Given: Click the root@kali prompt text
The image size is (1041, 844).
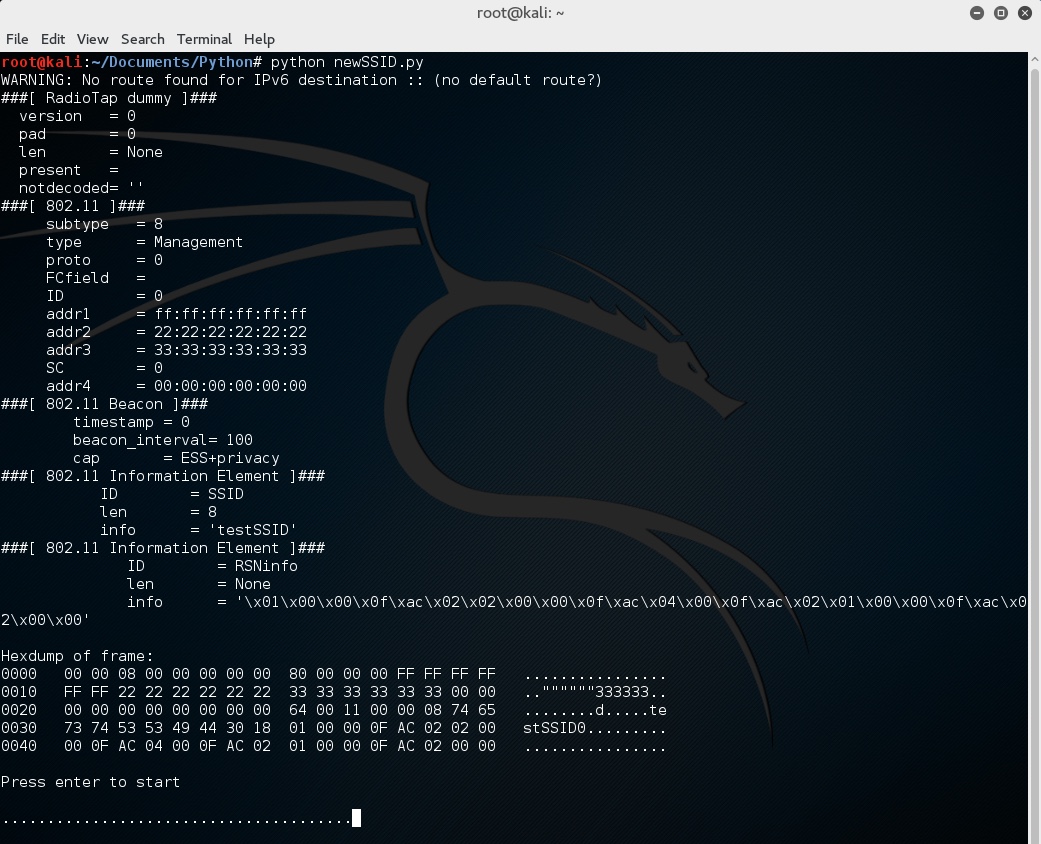Looking at the screenshot, I should pyautogui.click(x=41, y=62).
